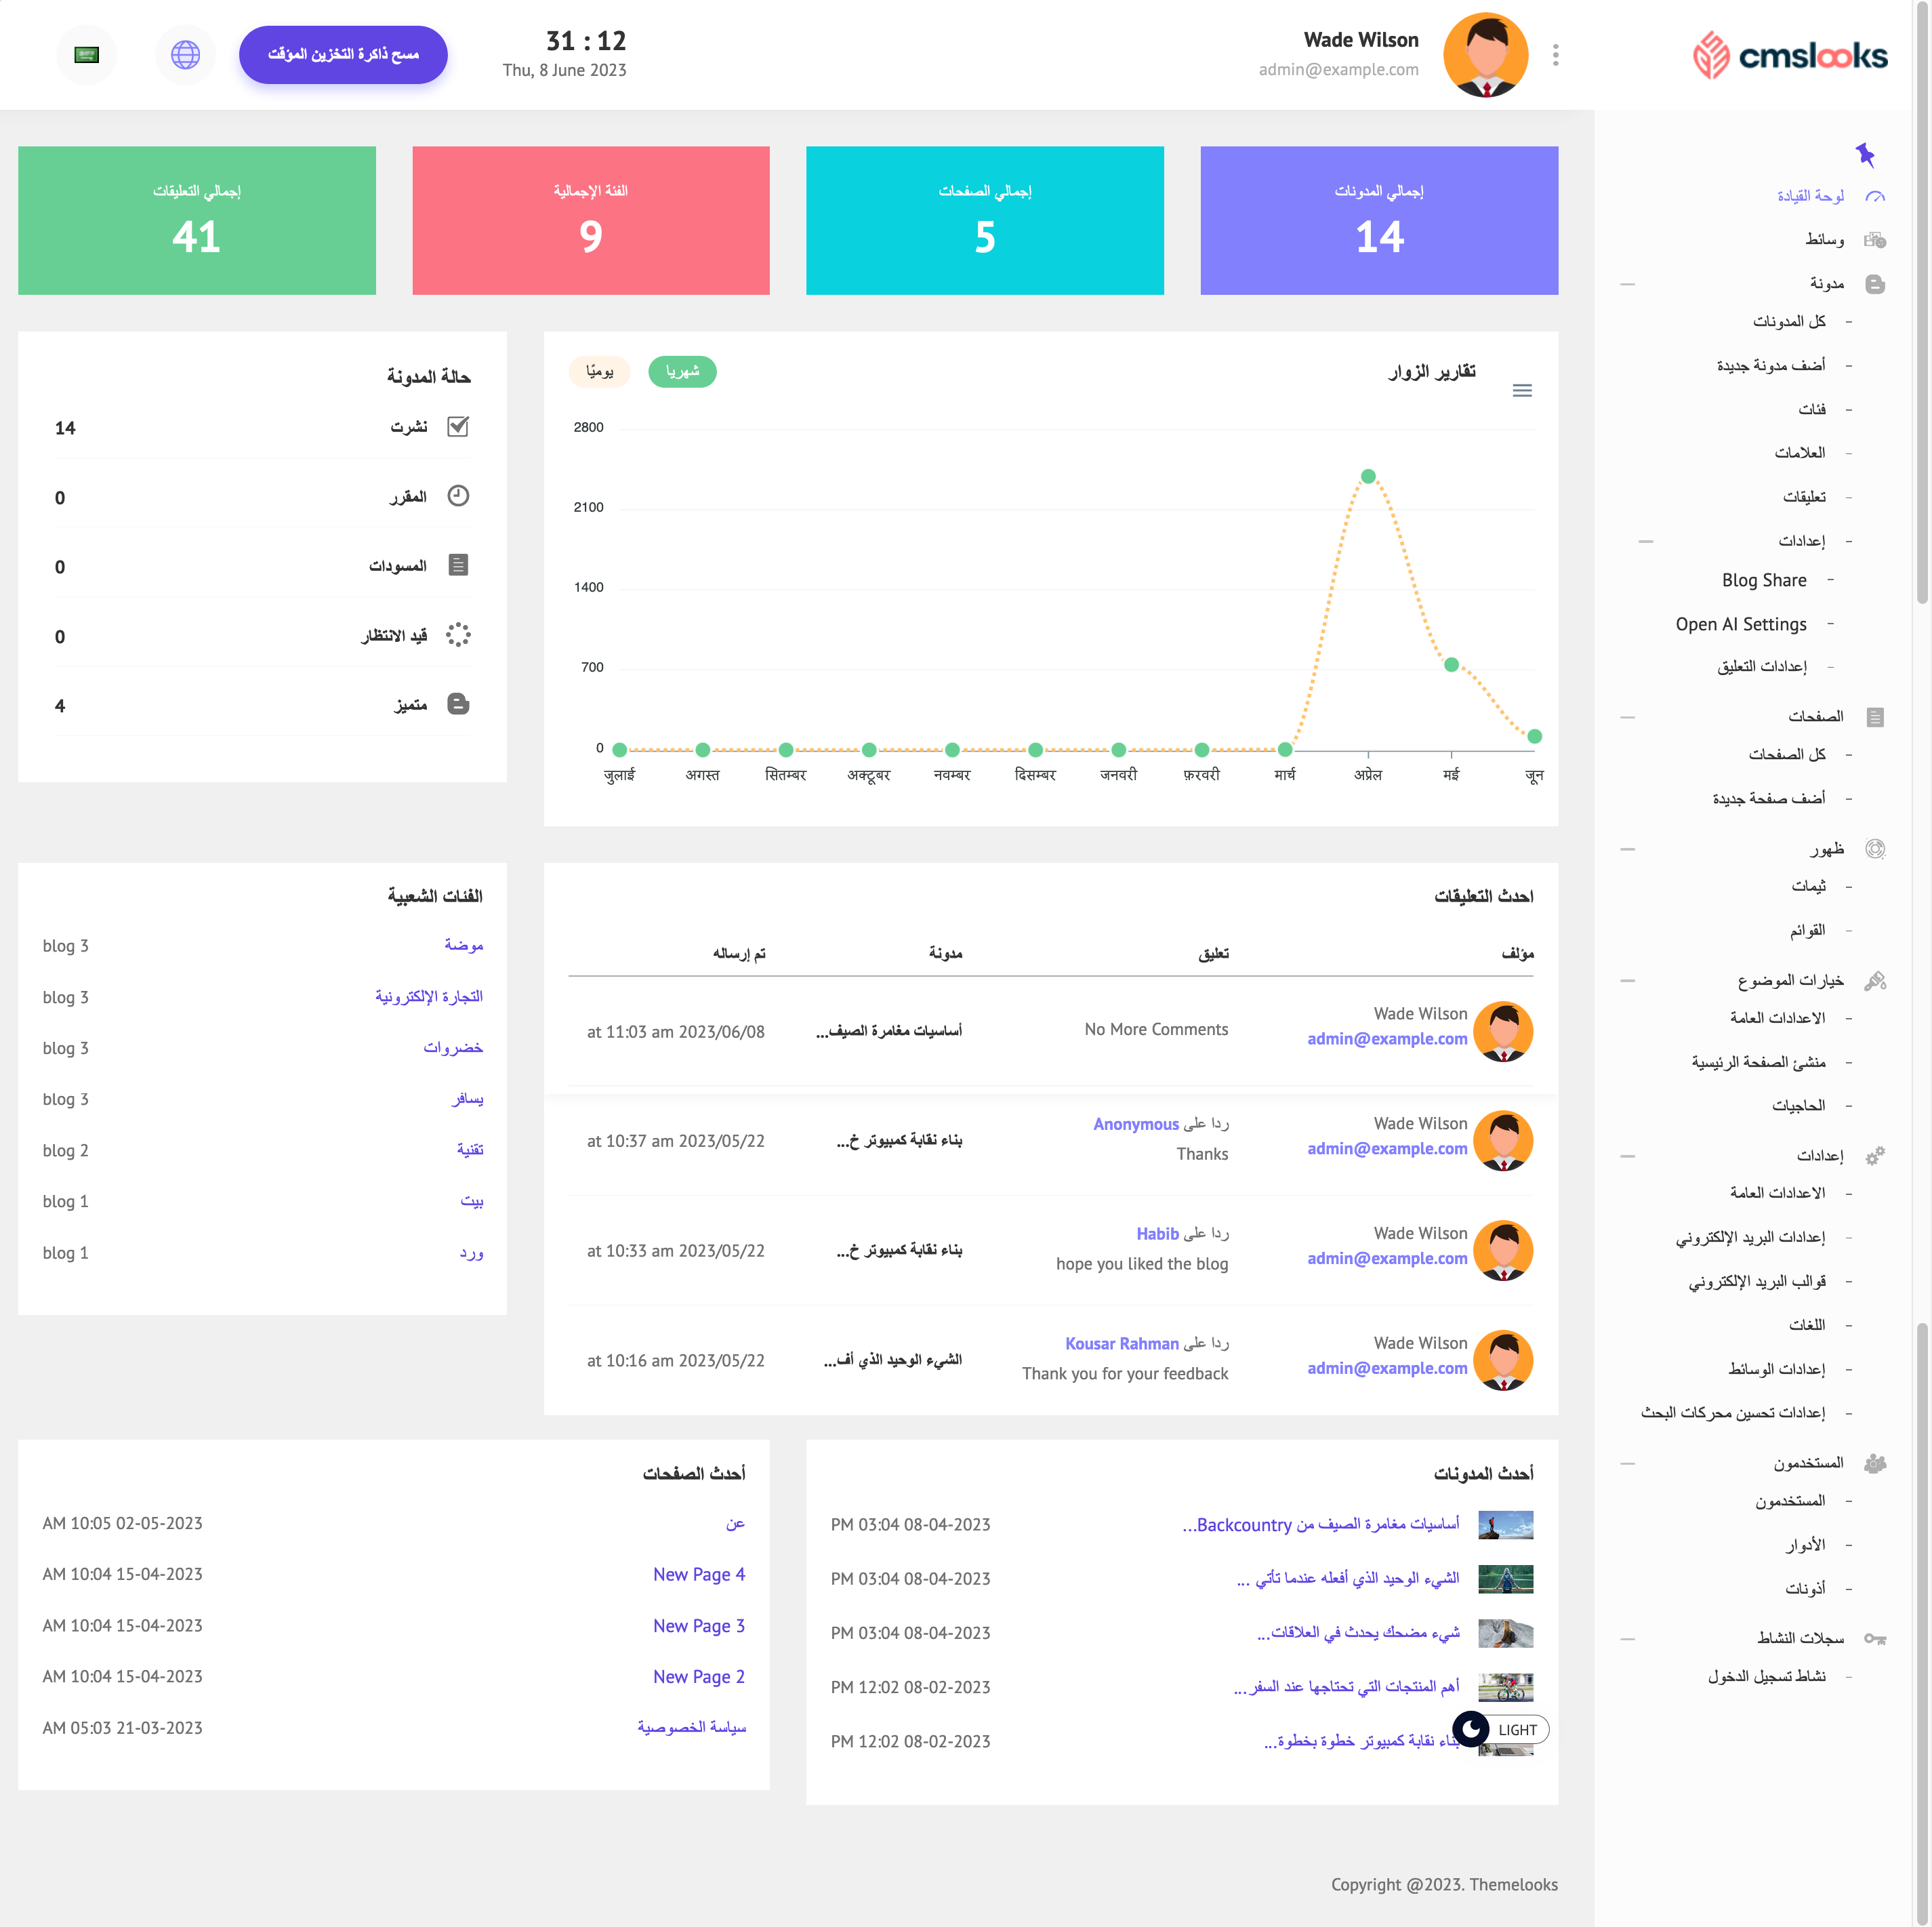
Task: Switch visitor chart to daily view
Action: [x=599, y=371]
